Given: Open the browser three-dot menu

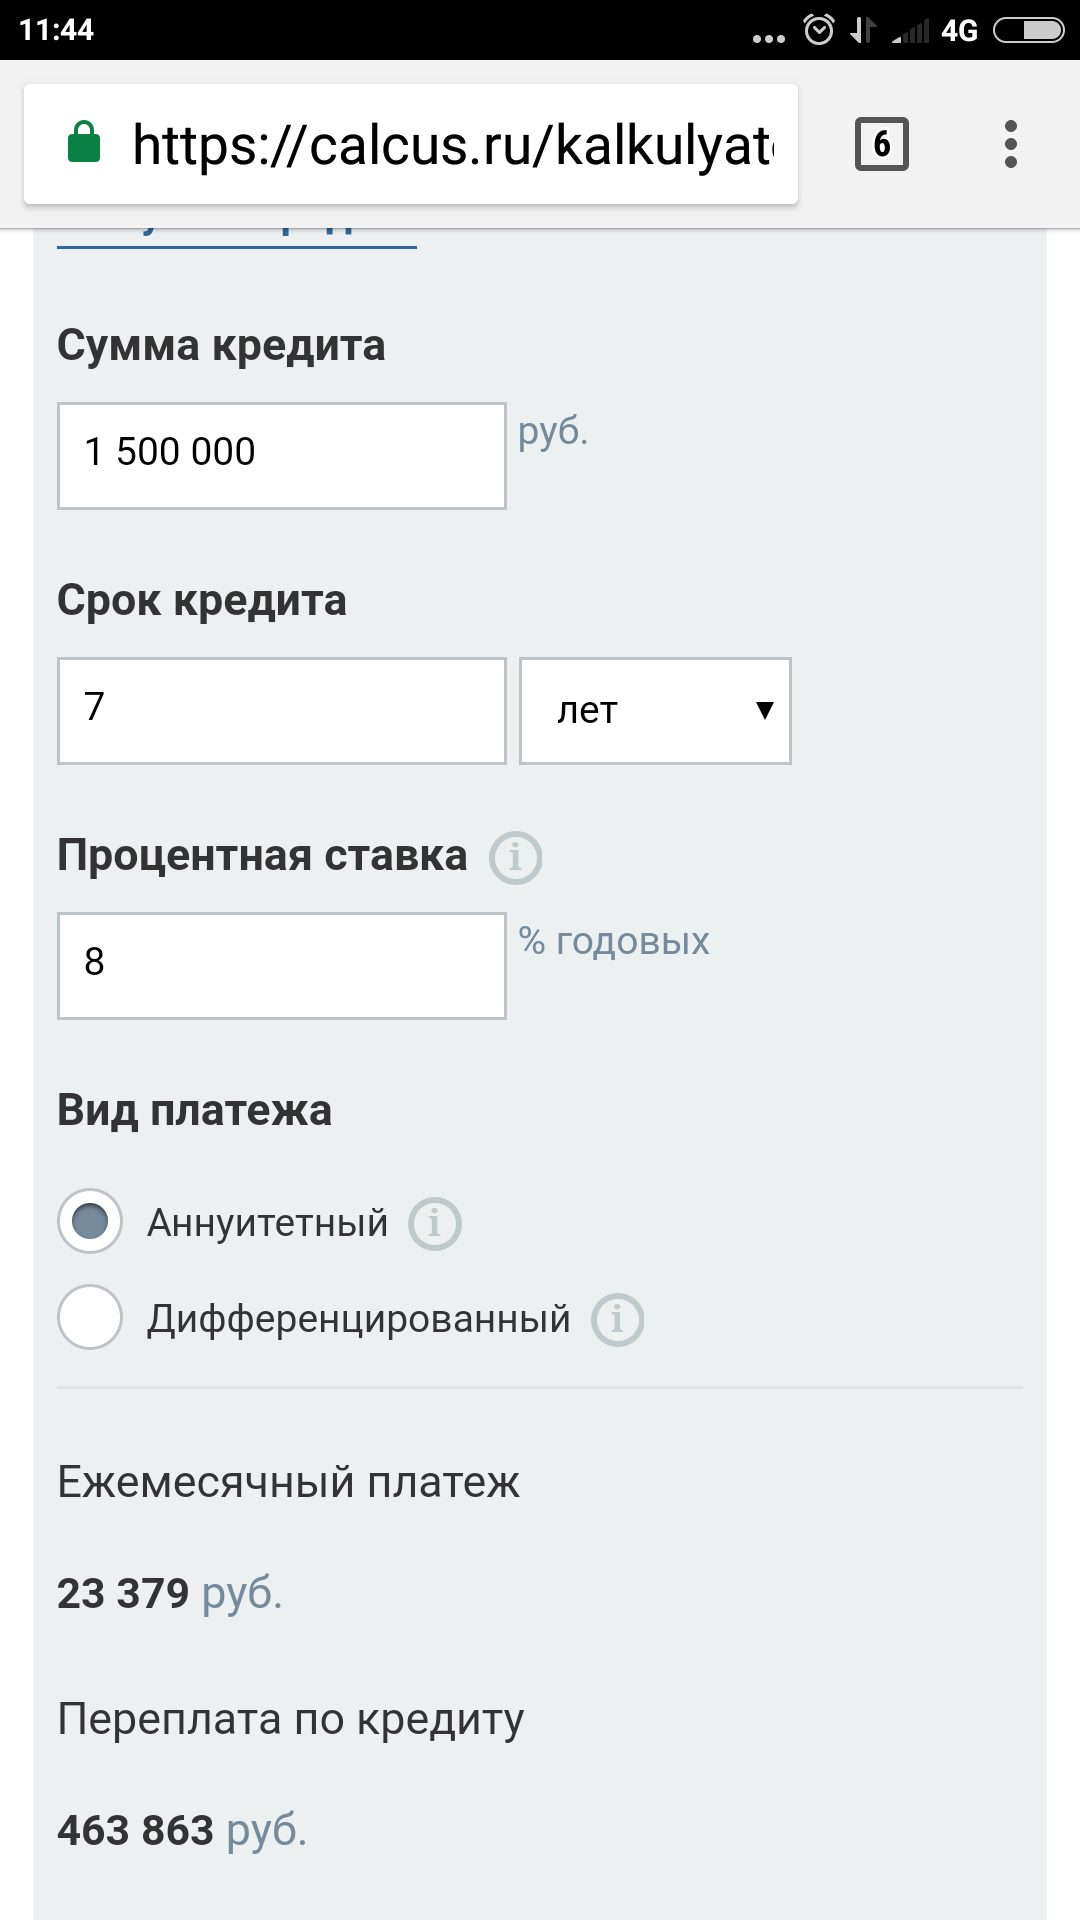Looking at the screenshot, I should pos(1010,144).
